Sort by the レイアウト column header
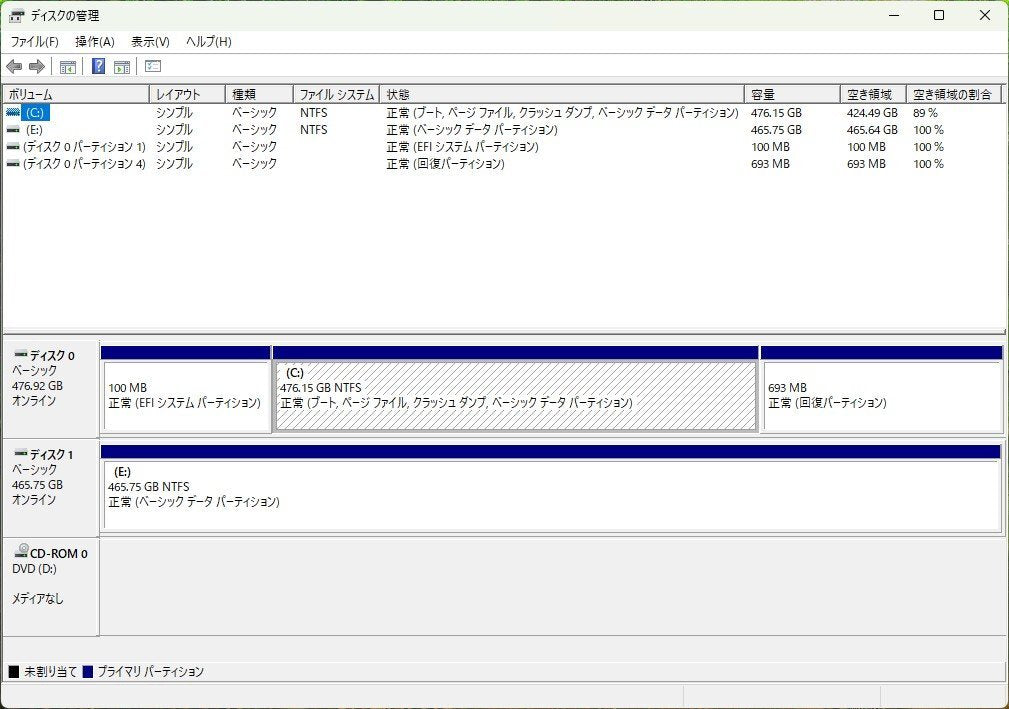The height and width of the screenshot is (709, 1009). (187, 95)
